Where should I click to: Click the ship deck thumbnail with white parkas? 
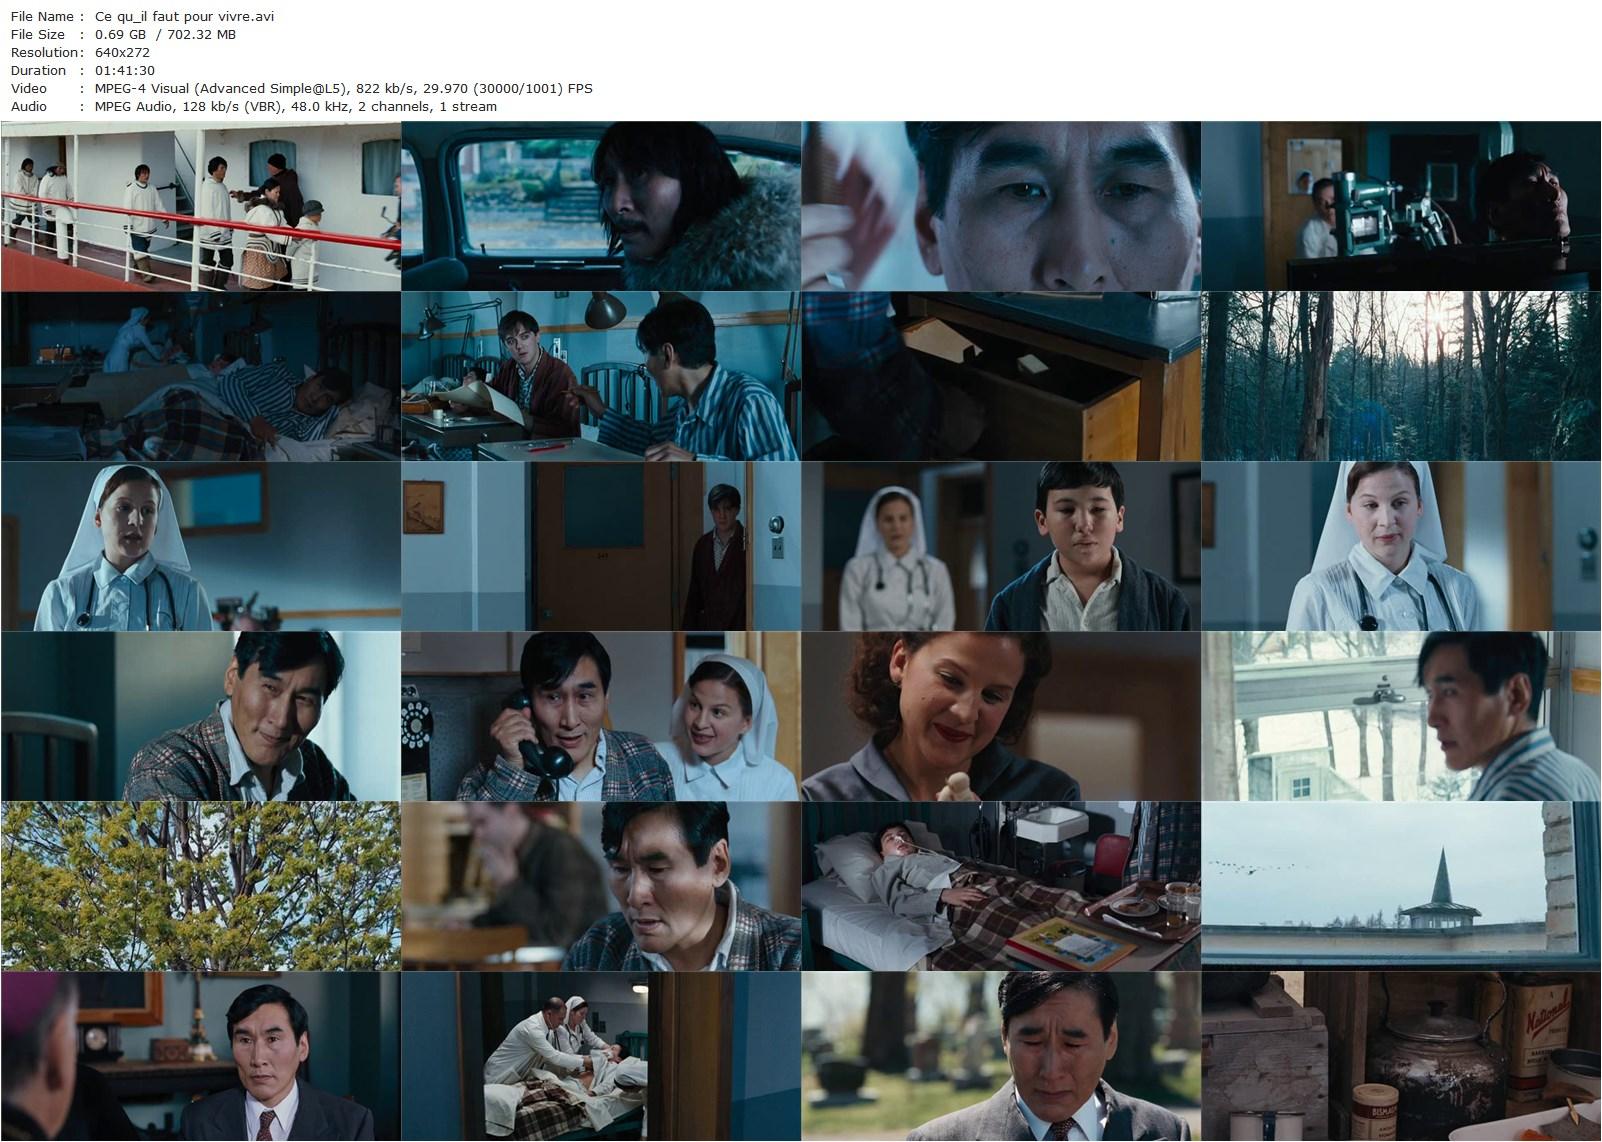(201, 206)
